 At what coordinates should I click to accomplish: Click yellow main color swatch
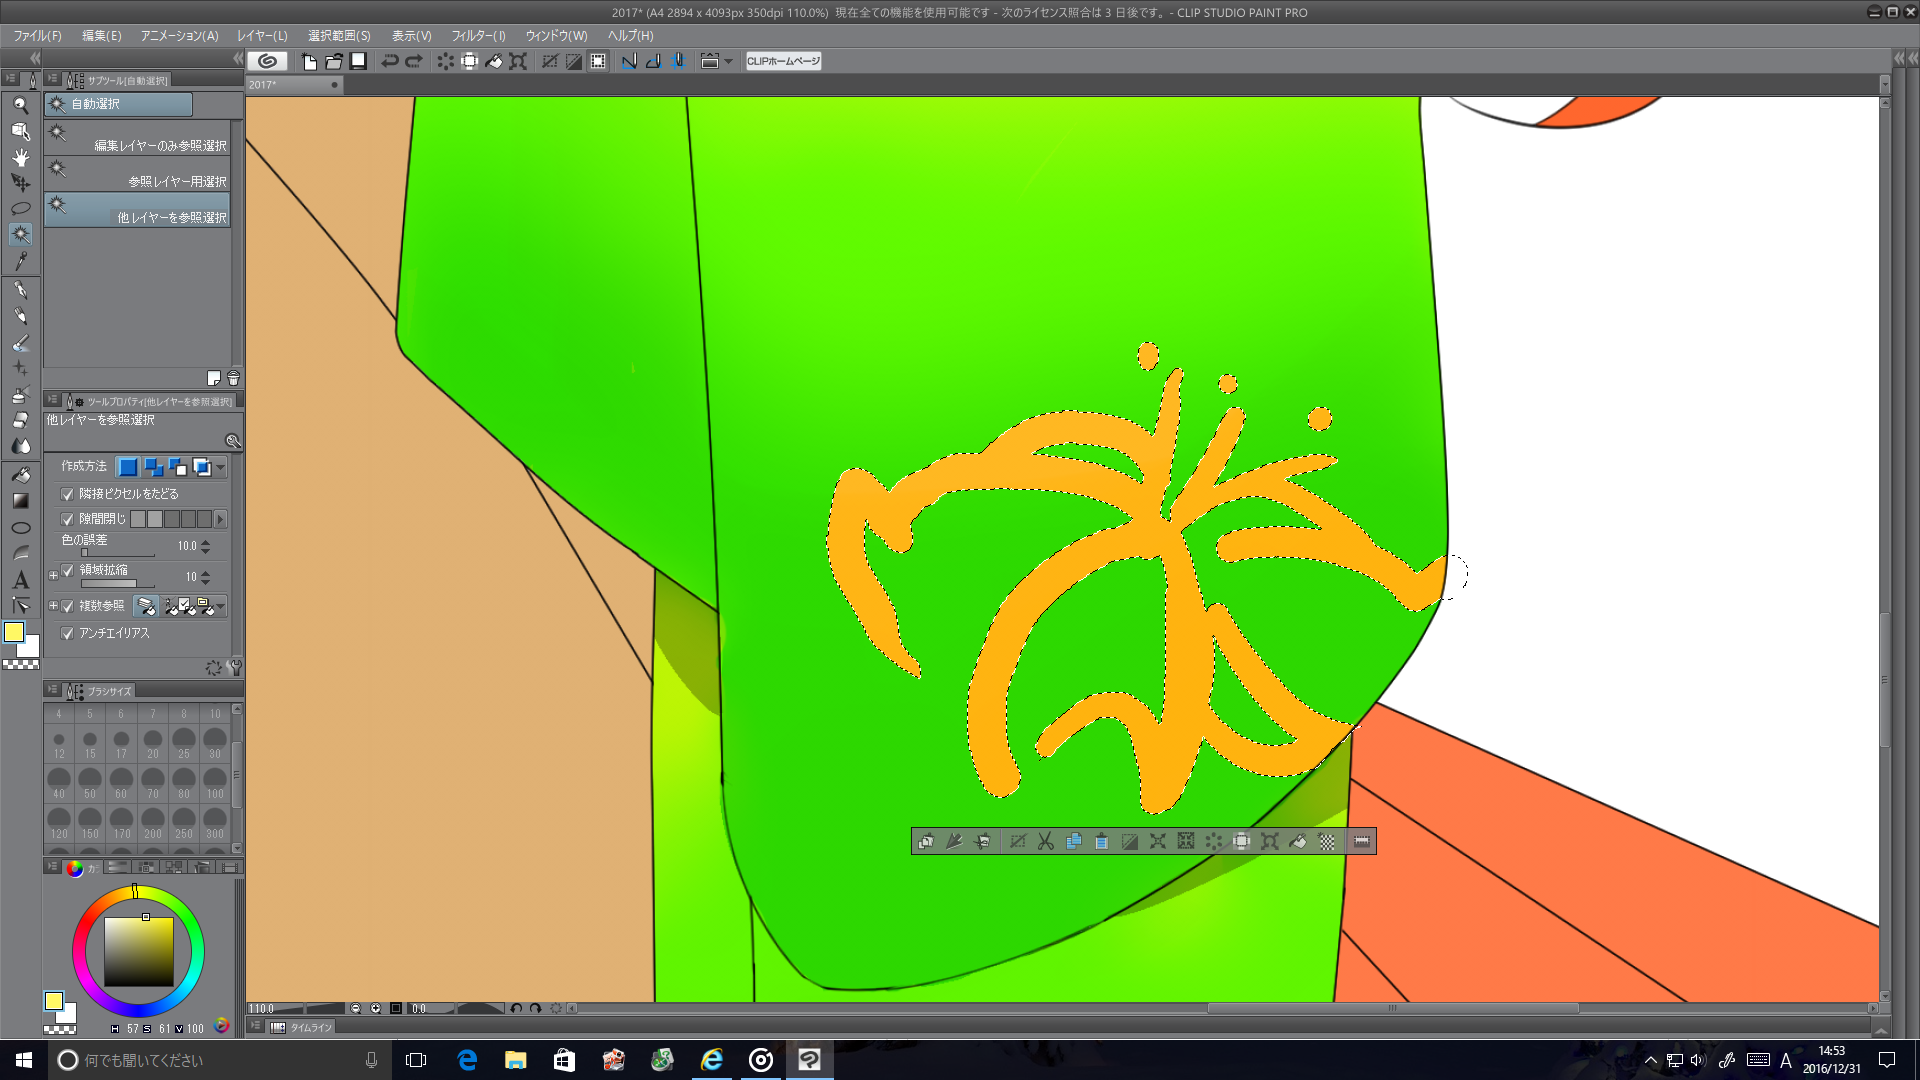click(x=14, y=632)
